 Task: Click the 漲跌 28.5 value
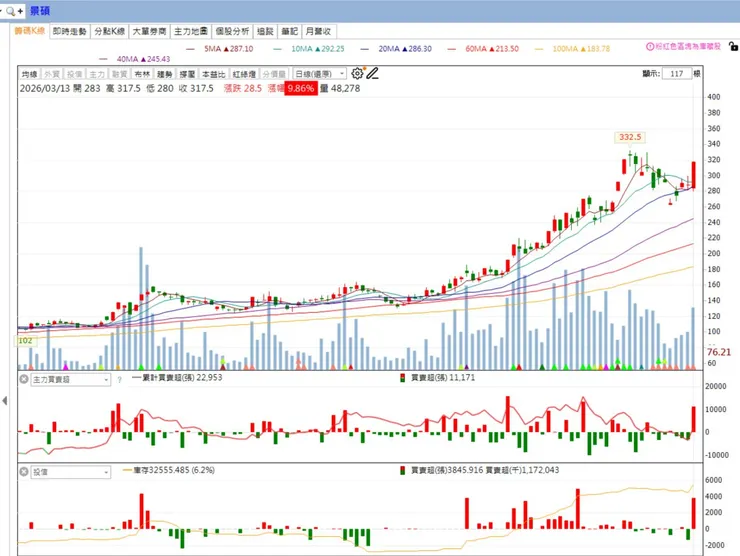[x=243, y=88]
